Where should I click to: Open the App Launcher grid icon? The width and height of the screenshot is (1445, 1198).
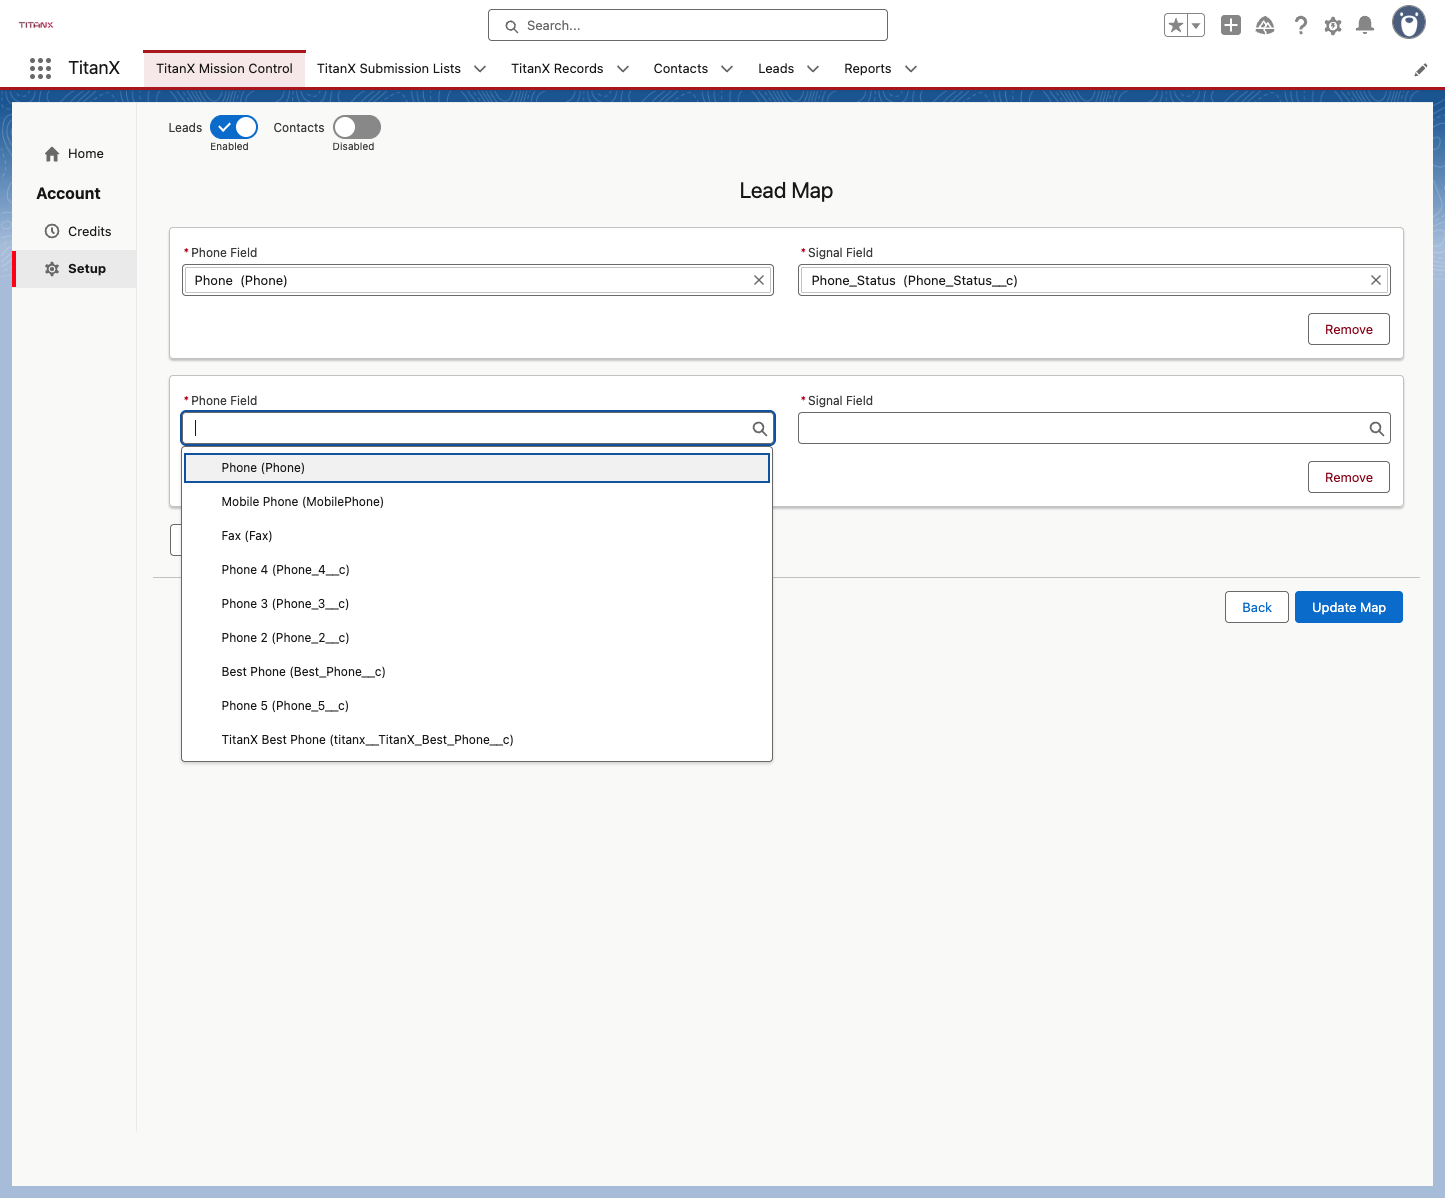(x=40, y=68)
